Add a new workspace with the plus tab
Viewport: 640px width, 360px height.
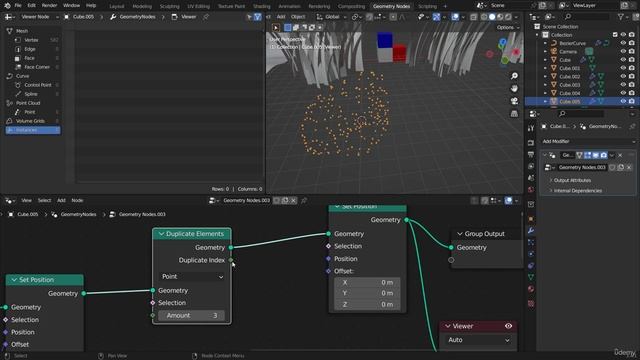coord(445,6)
